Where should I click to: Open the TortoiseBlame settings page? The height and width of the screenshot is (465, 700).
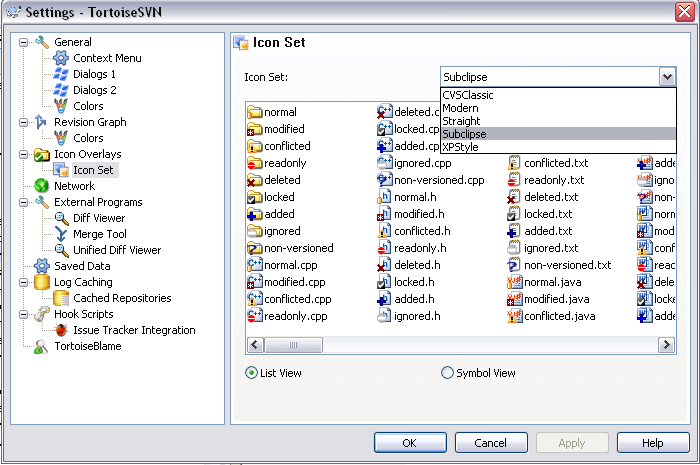(x=88, y=346)
